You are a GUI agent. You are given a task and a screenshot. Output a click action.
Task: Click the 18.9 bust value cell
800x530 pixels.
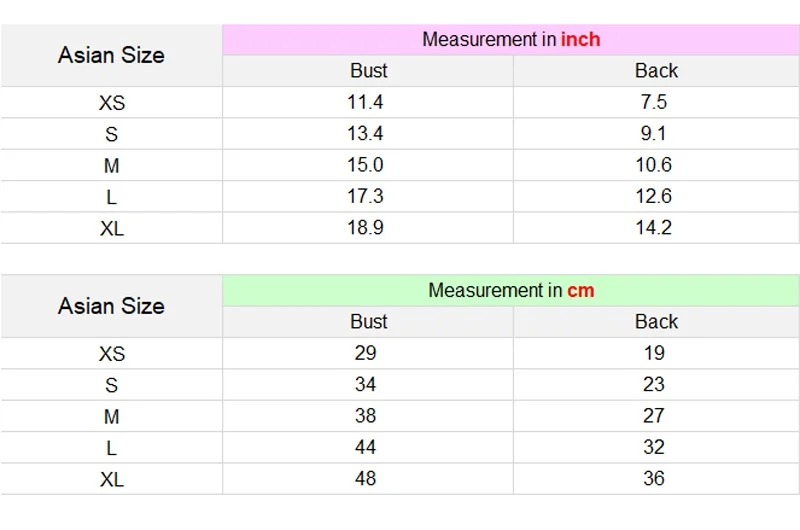365,228
